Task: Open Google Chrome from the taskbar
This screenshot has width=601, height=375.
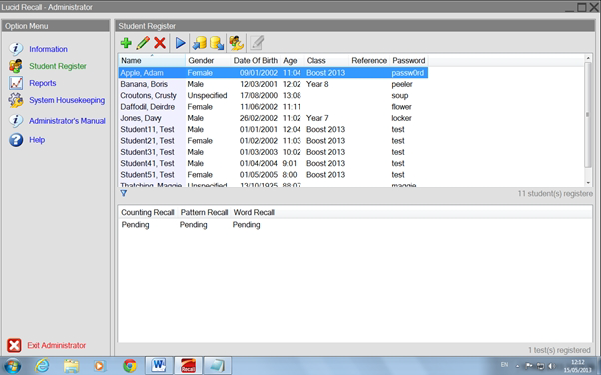Action: click(x=130, y=365)
